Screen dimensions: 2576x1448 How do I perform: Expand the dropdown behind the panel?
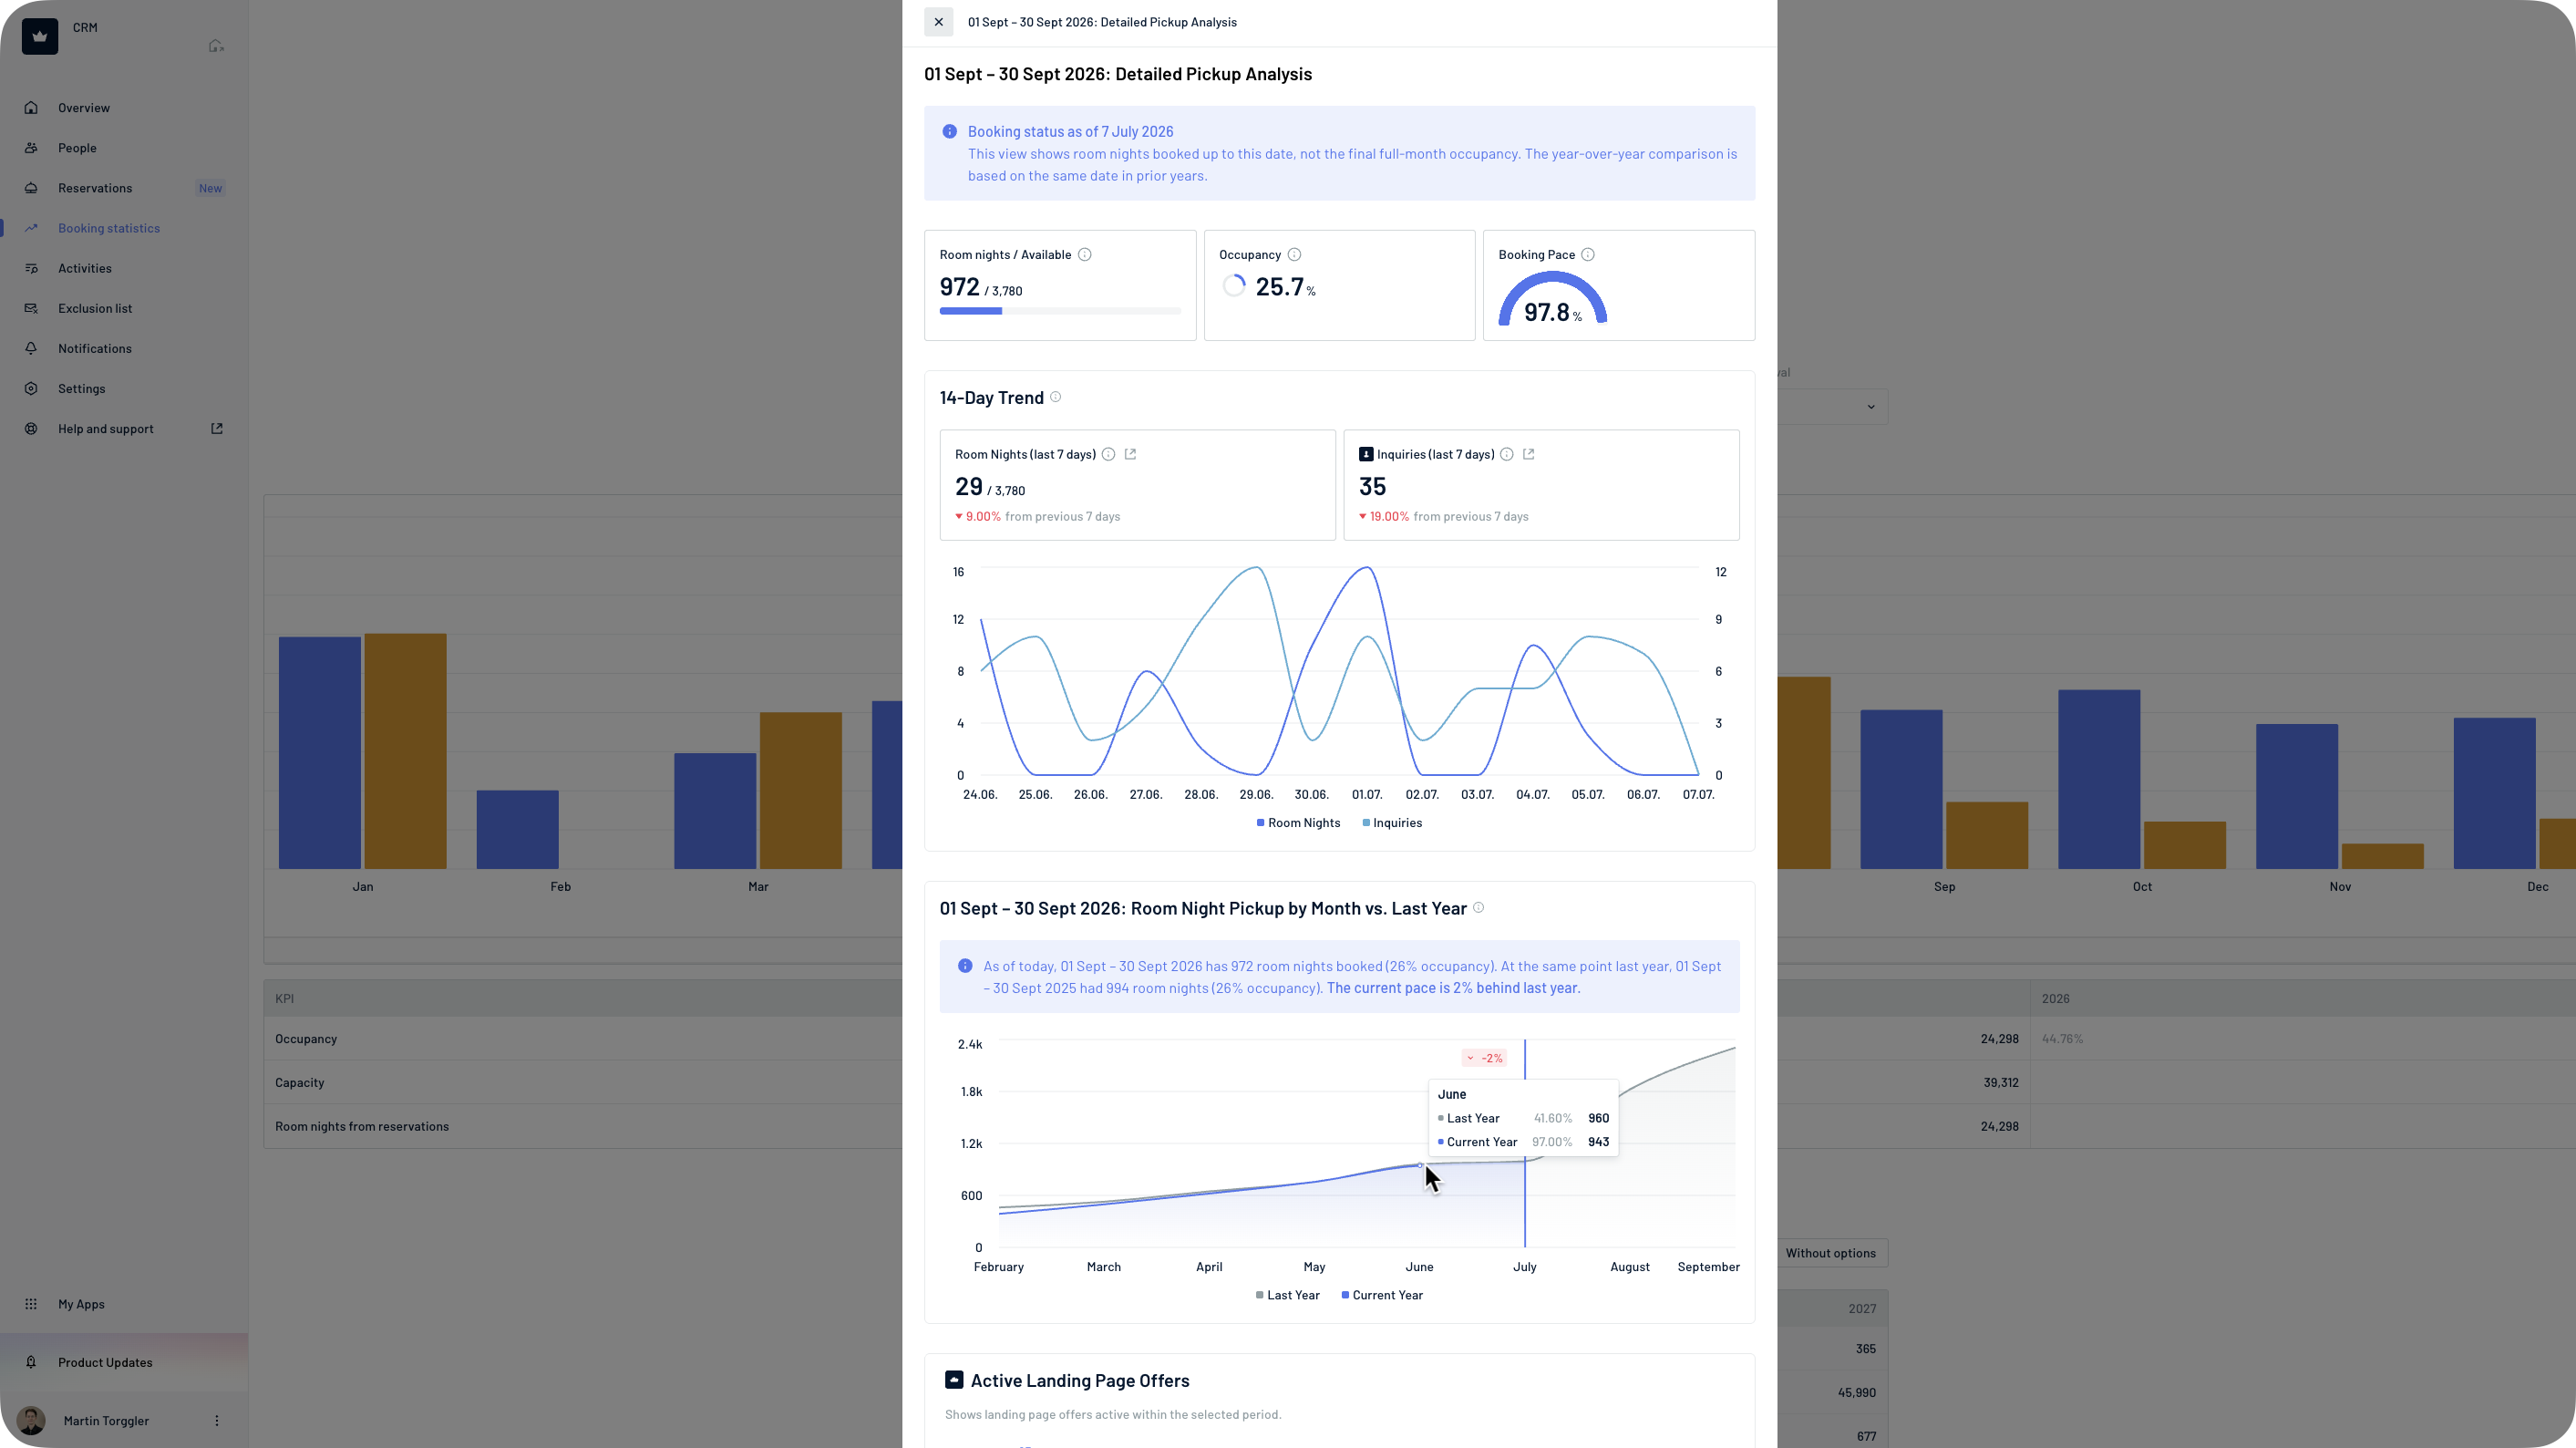[x=1832, y=407]
